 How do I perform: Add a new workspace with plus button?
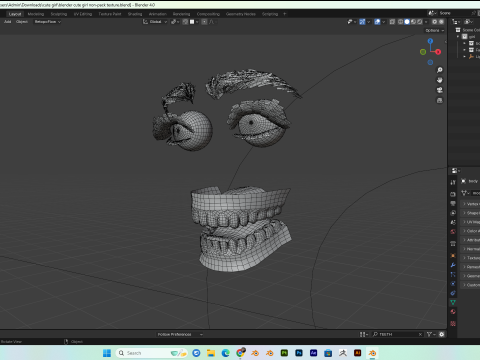[x=284, y=14]
